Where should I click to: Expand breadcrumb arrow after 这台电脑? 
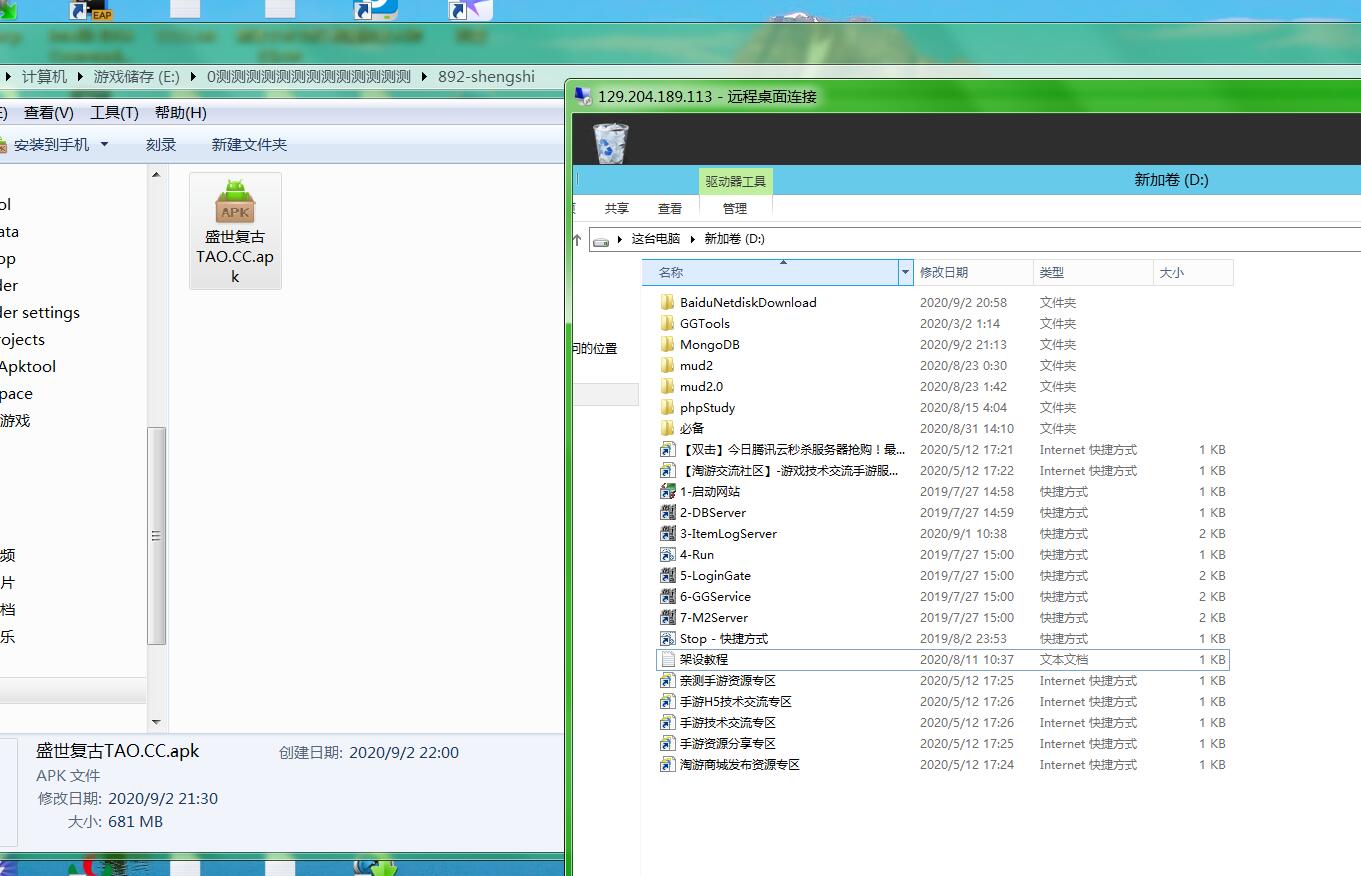click(692, 239)
